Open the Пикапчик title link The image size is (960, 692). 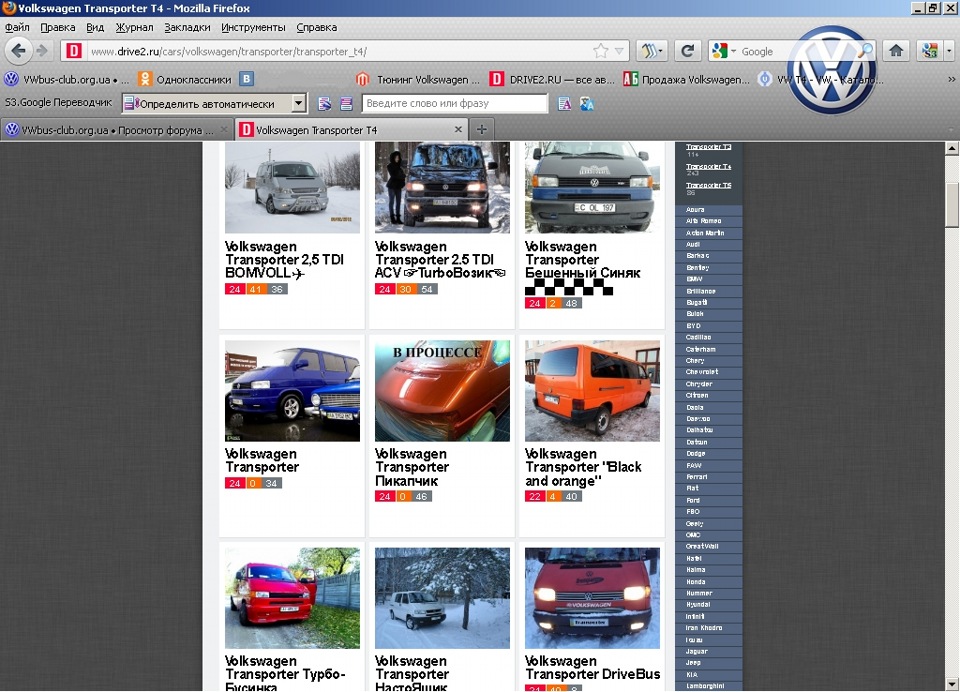[411, 467]
